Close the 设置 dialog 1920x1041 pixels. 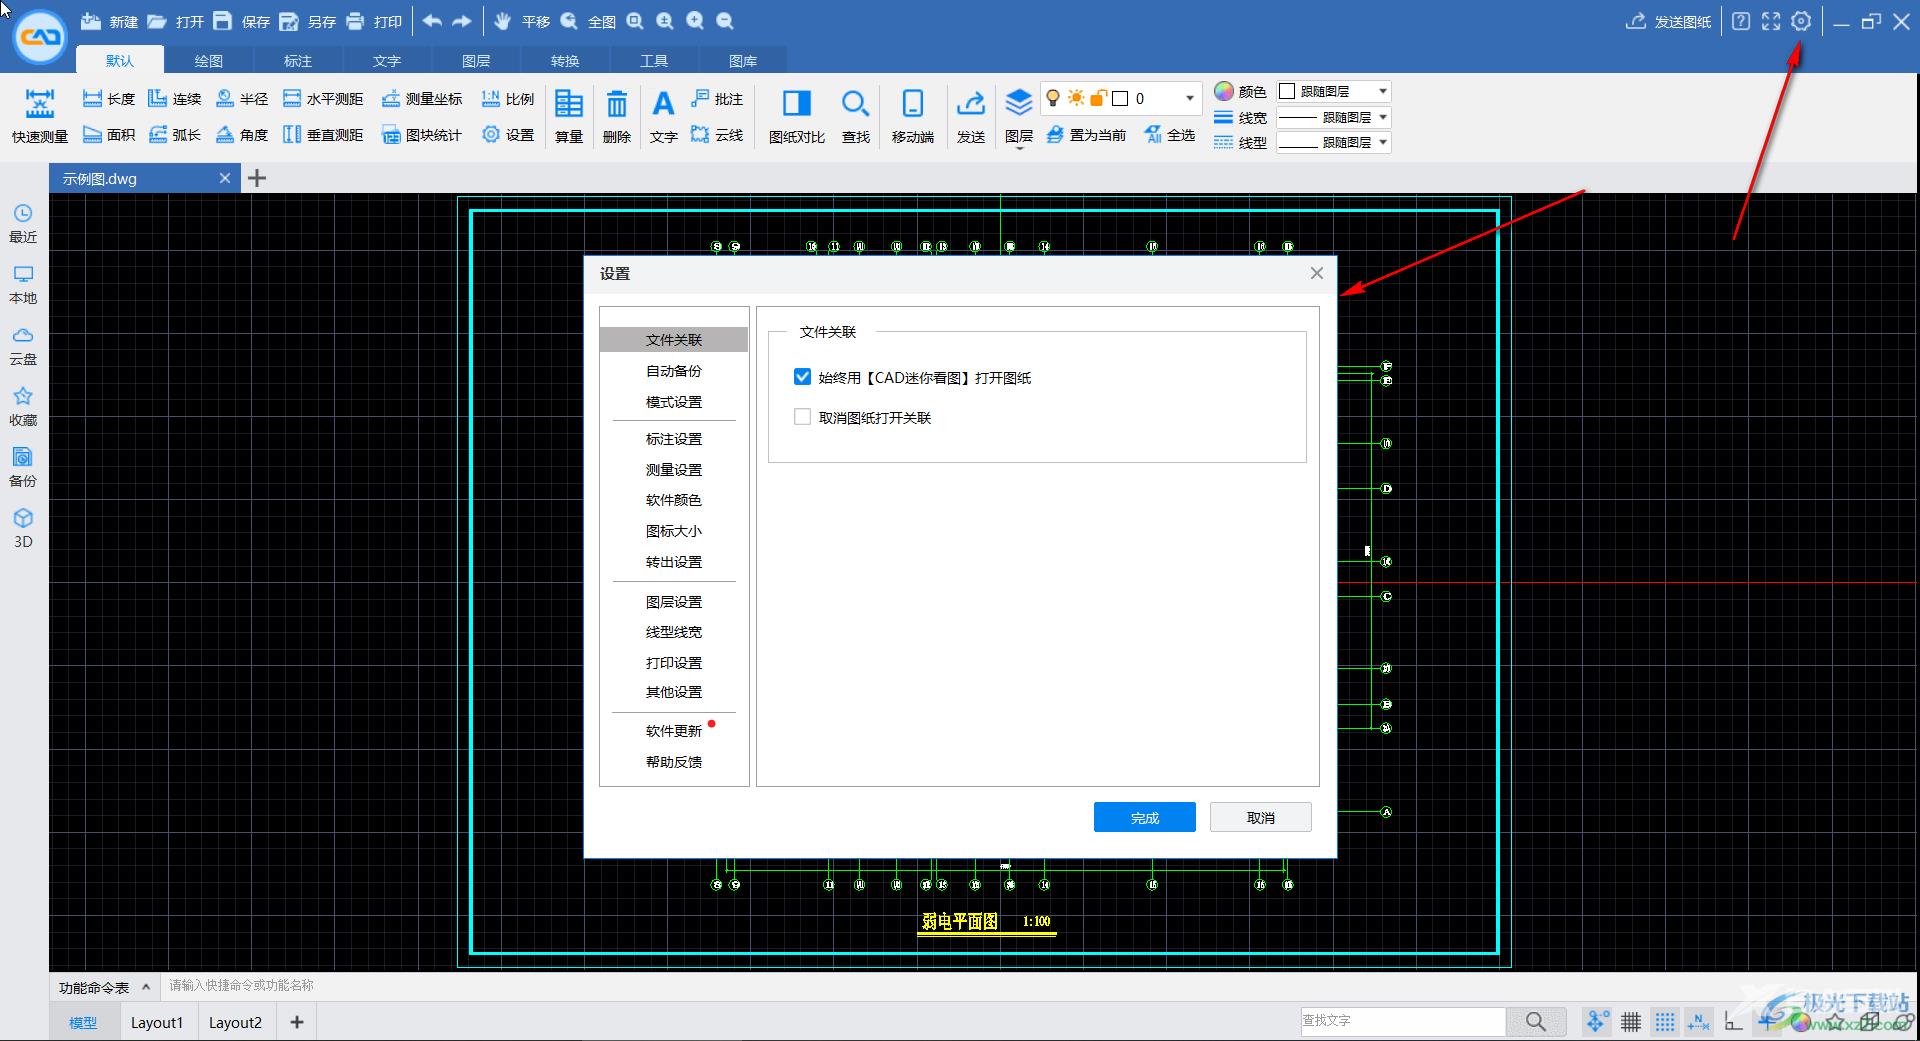point(1316,273)
